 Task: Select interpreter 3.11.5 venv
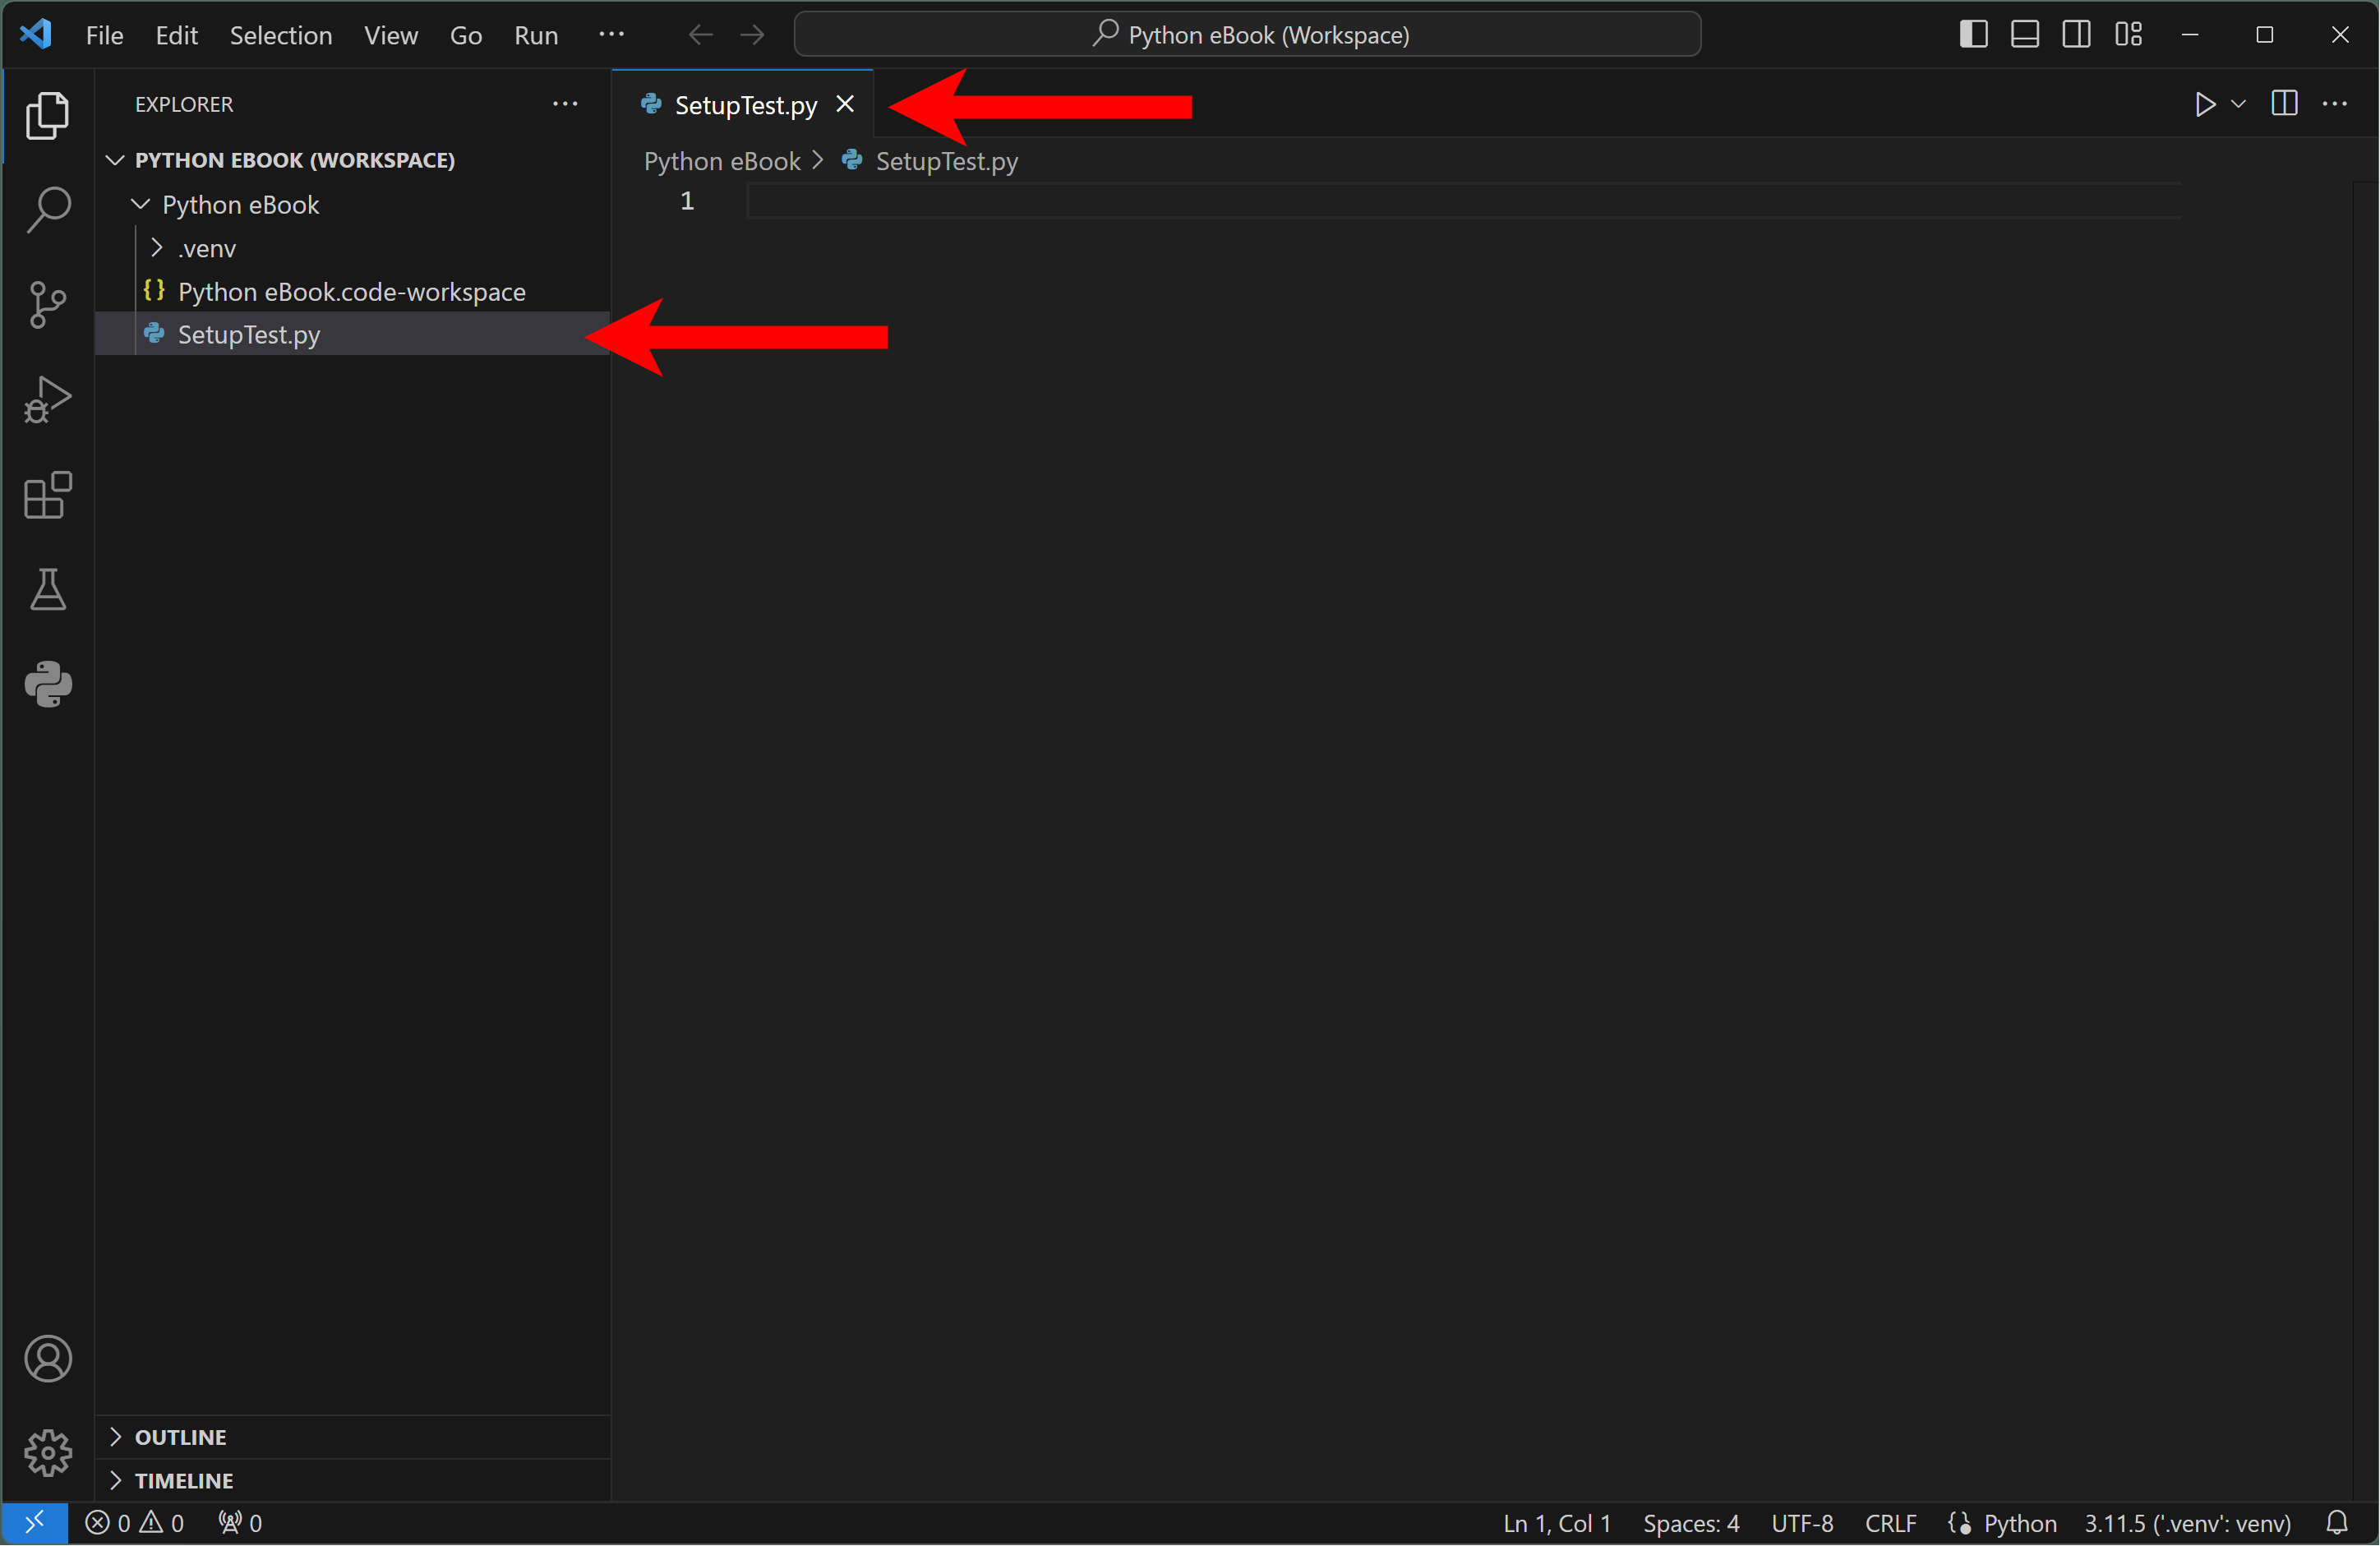[x=2188, y=1523]
